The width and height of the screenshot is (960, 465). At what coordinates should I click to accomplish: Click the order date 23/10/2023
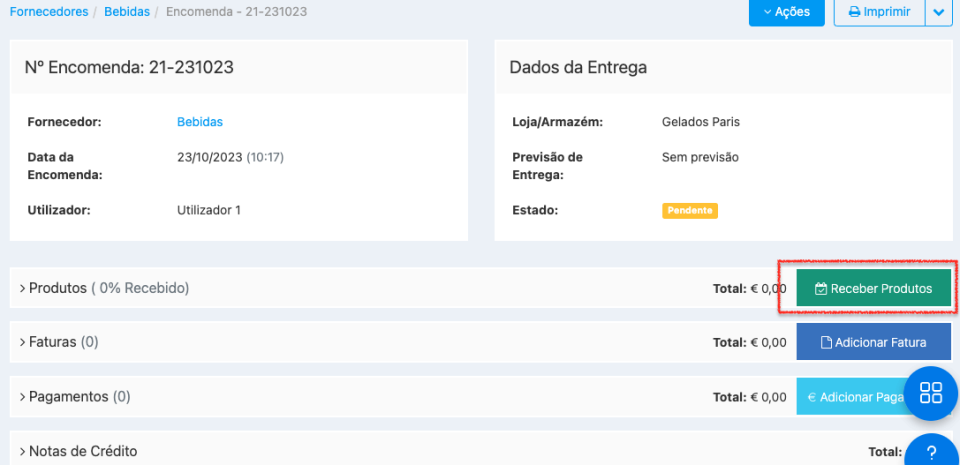[x=210, y=157]
